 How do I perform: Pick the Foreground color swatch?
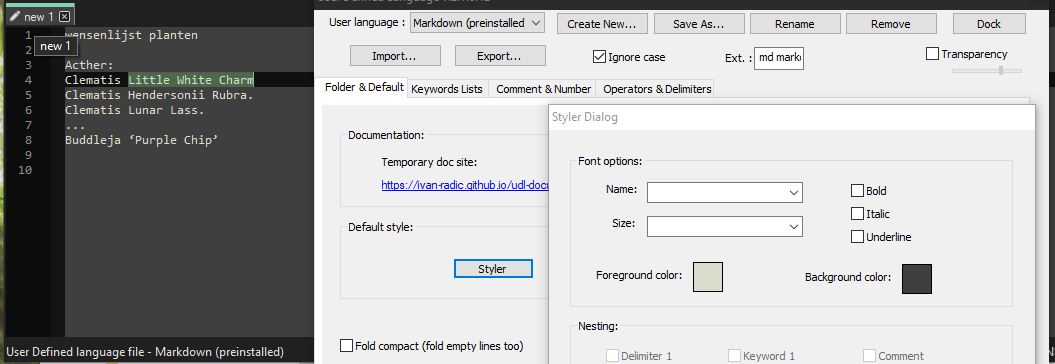708,277
